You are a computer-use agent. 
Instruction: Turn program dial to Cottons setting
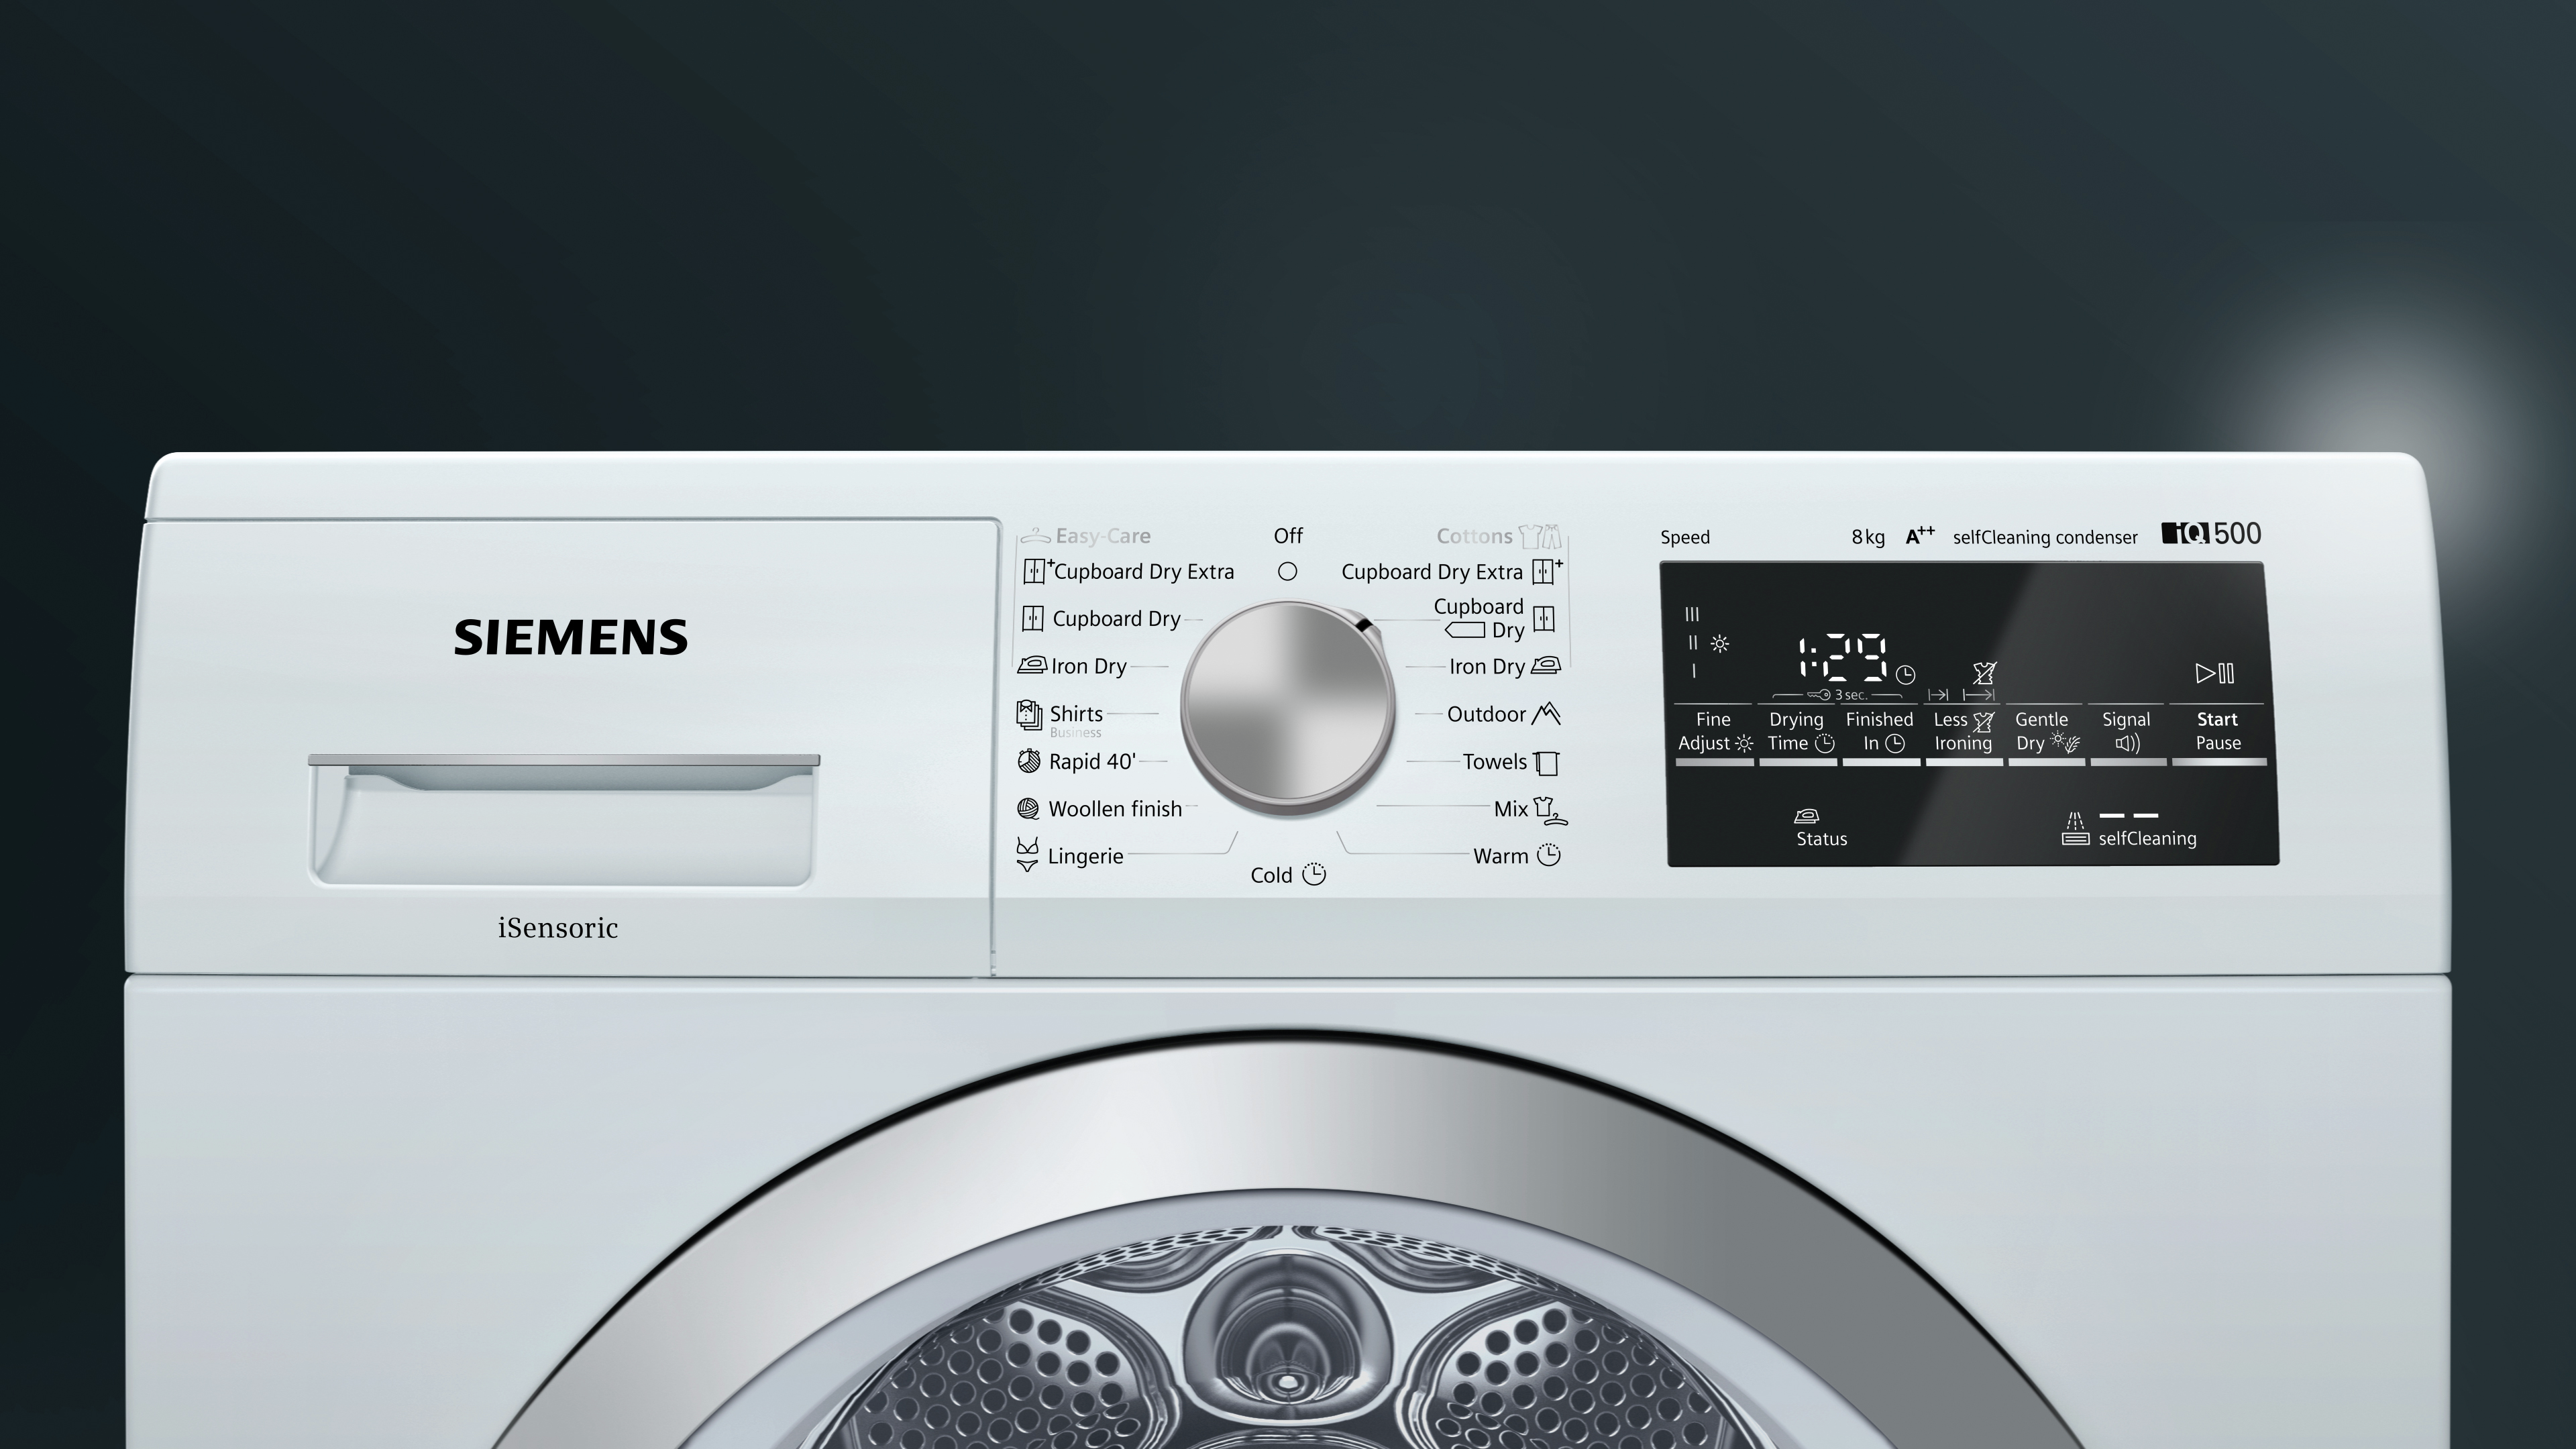click(x=1476, y=534)
